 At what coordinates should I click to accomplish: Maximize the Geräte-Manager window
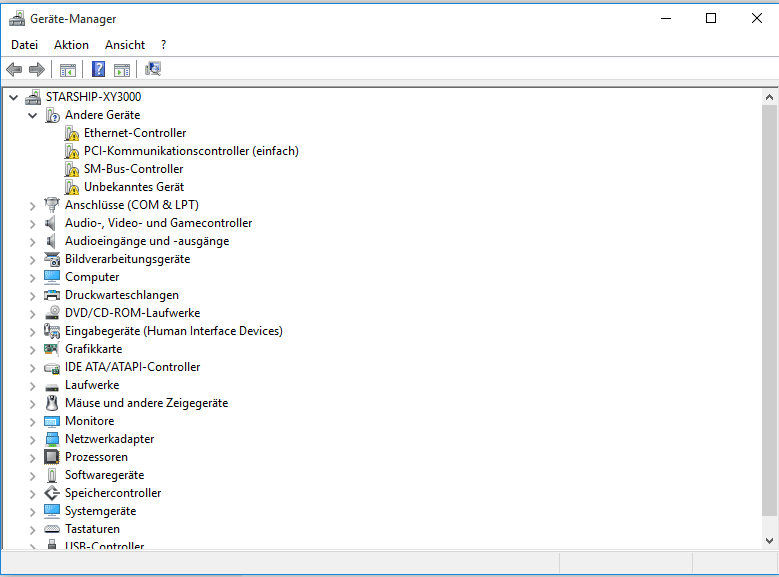point(711,18)
